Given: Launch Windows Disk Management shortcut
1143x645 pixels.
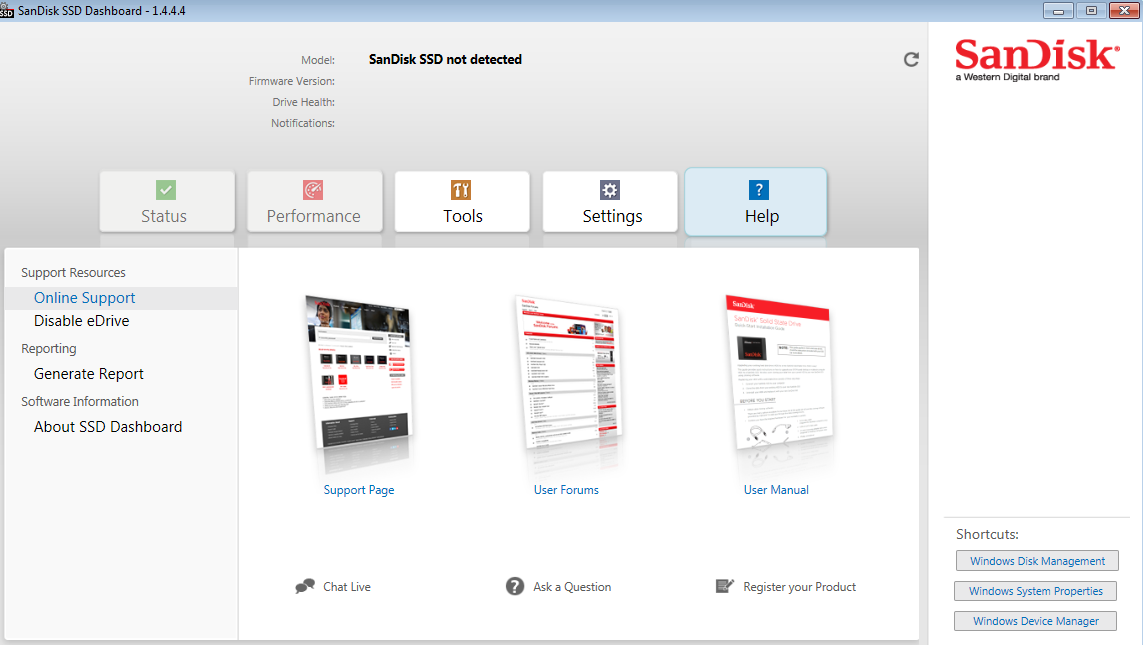Looking at the screenshot, I should click(x=1037, y=561).
